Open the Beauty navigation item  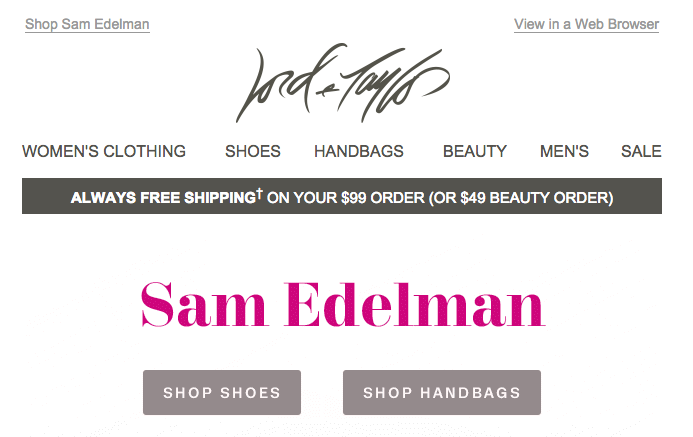pos(475,152)
